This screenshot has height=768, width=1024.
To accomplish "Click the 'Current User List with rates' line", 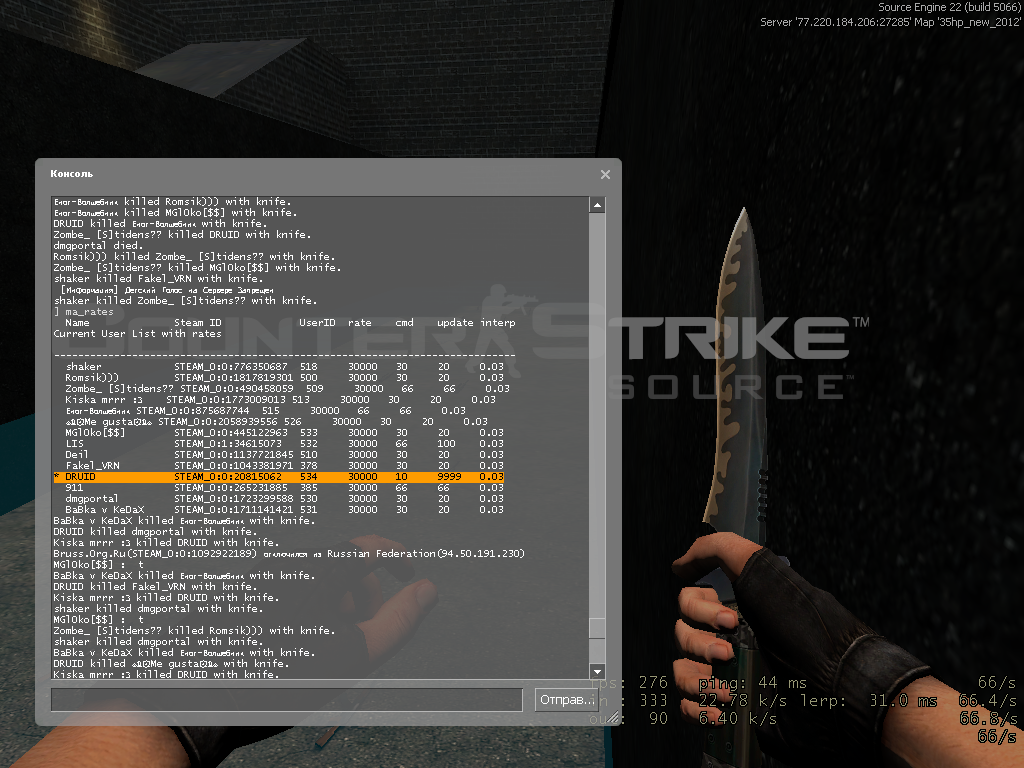I will coord(138,334).
